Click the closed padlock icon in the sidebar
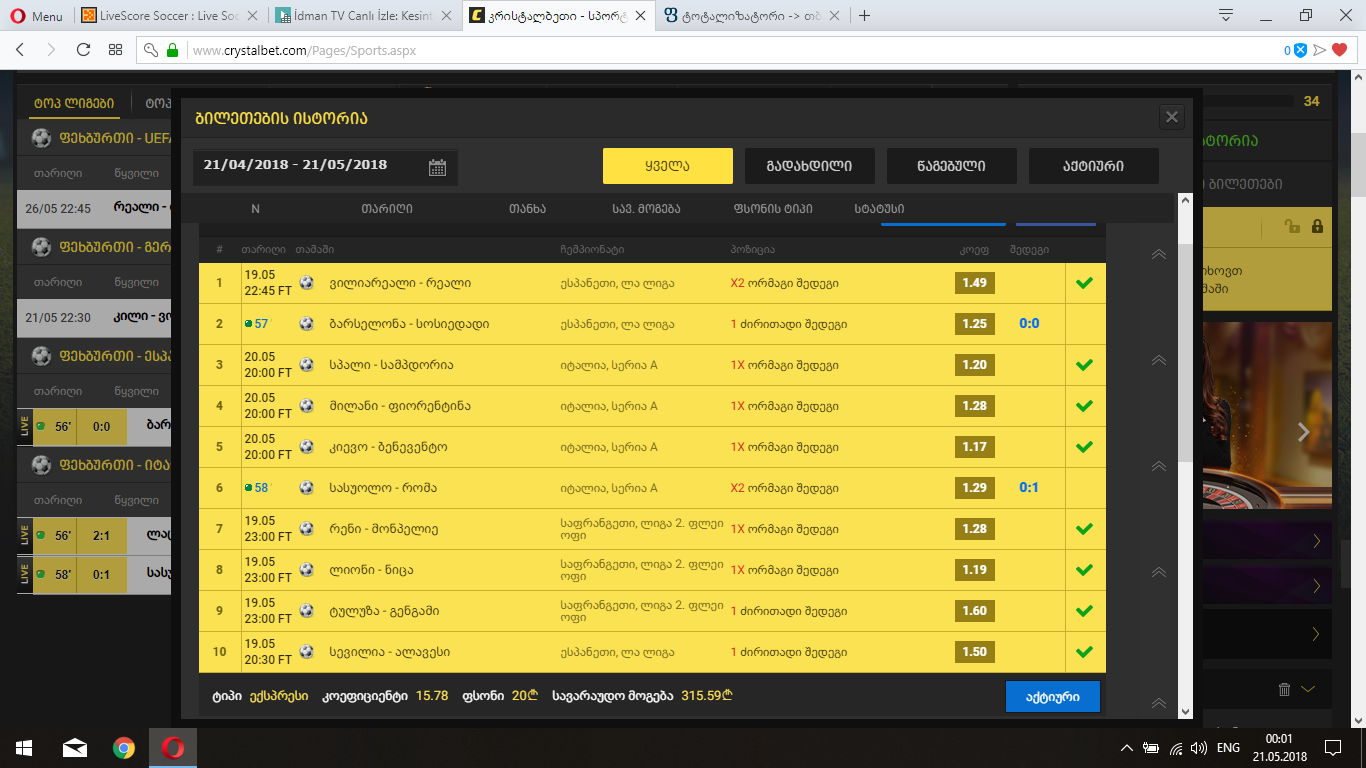 tap(1317, 227)
